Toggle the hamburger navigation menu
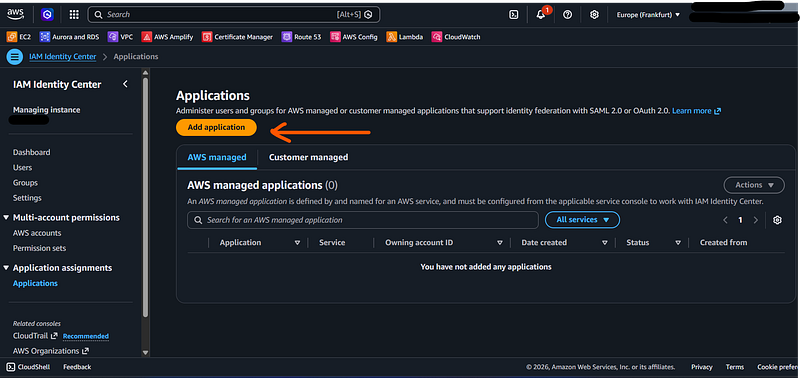The height and width of the screenshot is (378, 800). coord(14,57)
